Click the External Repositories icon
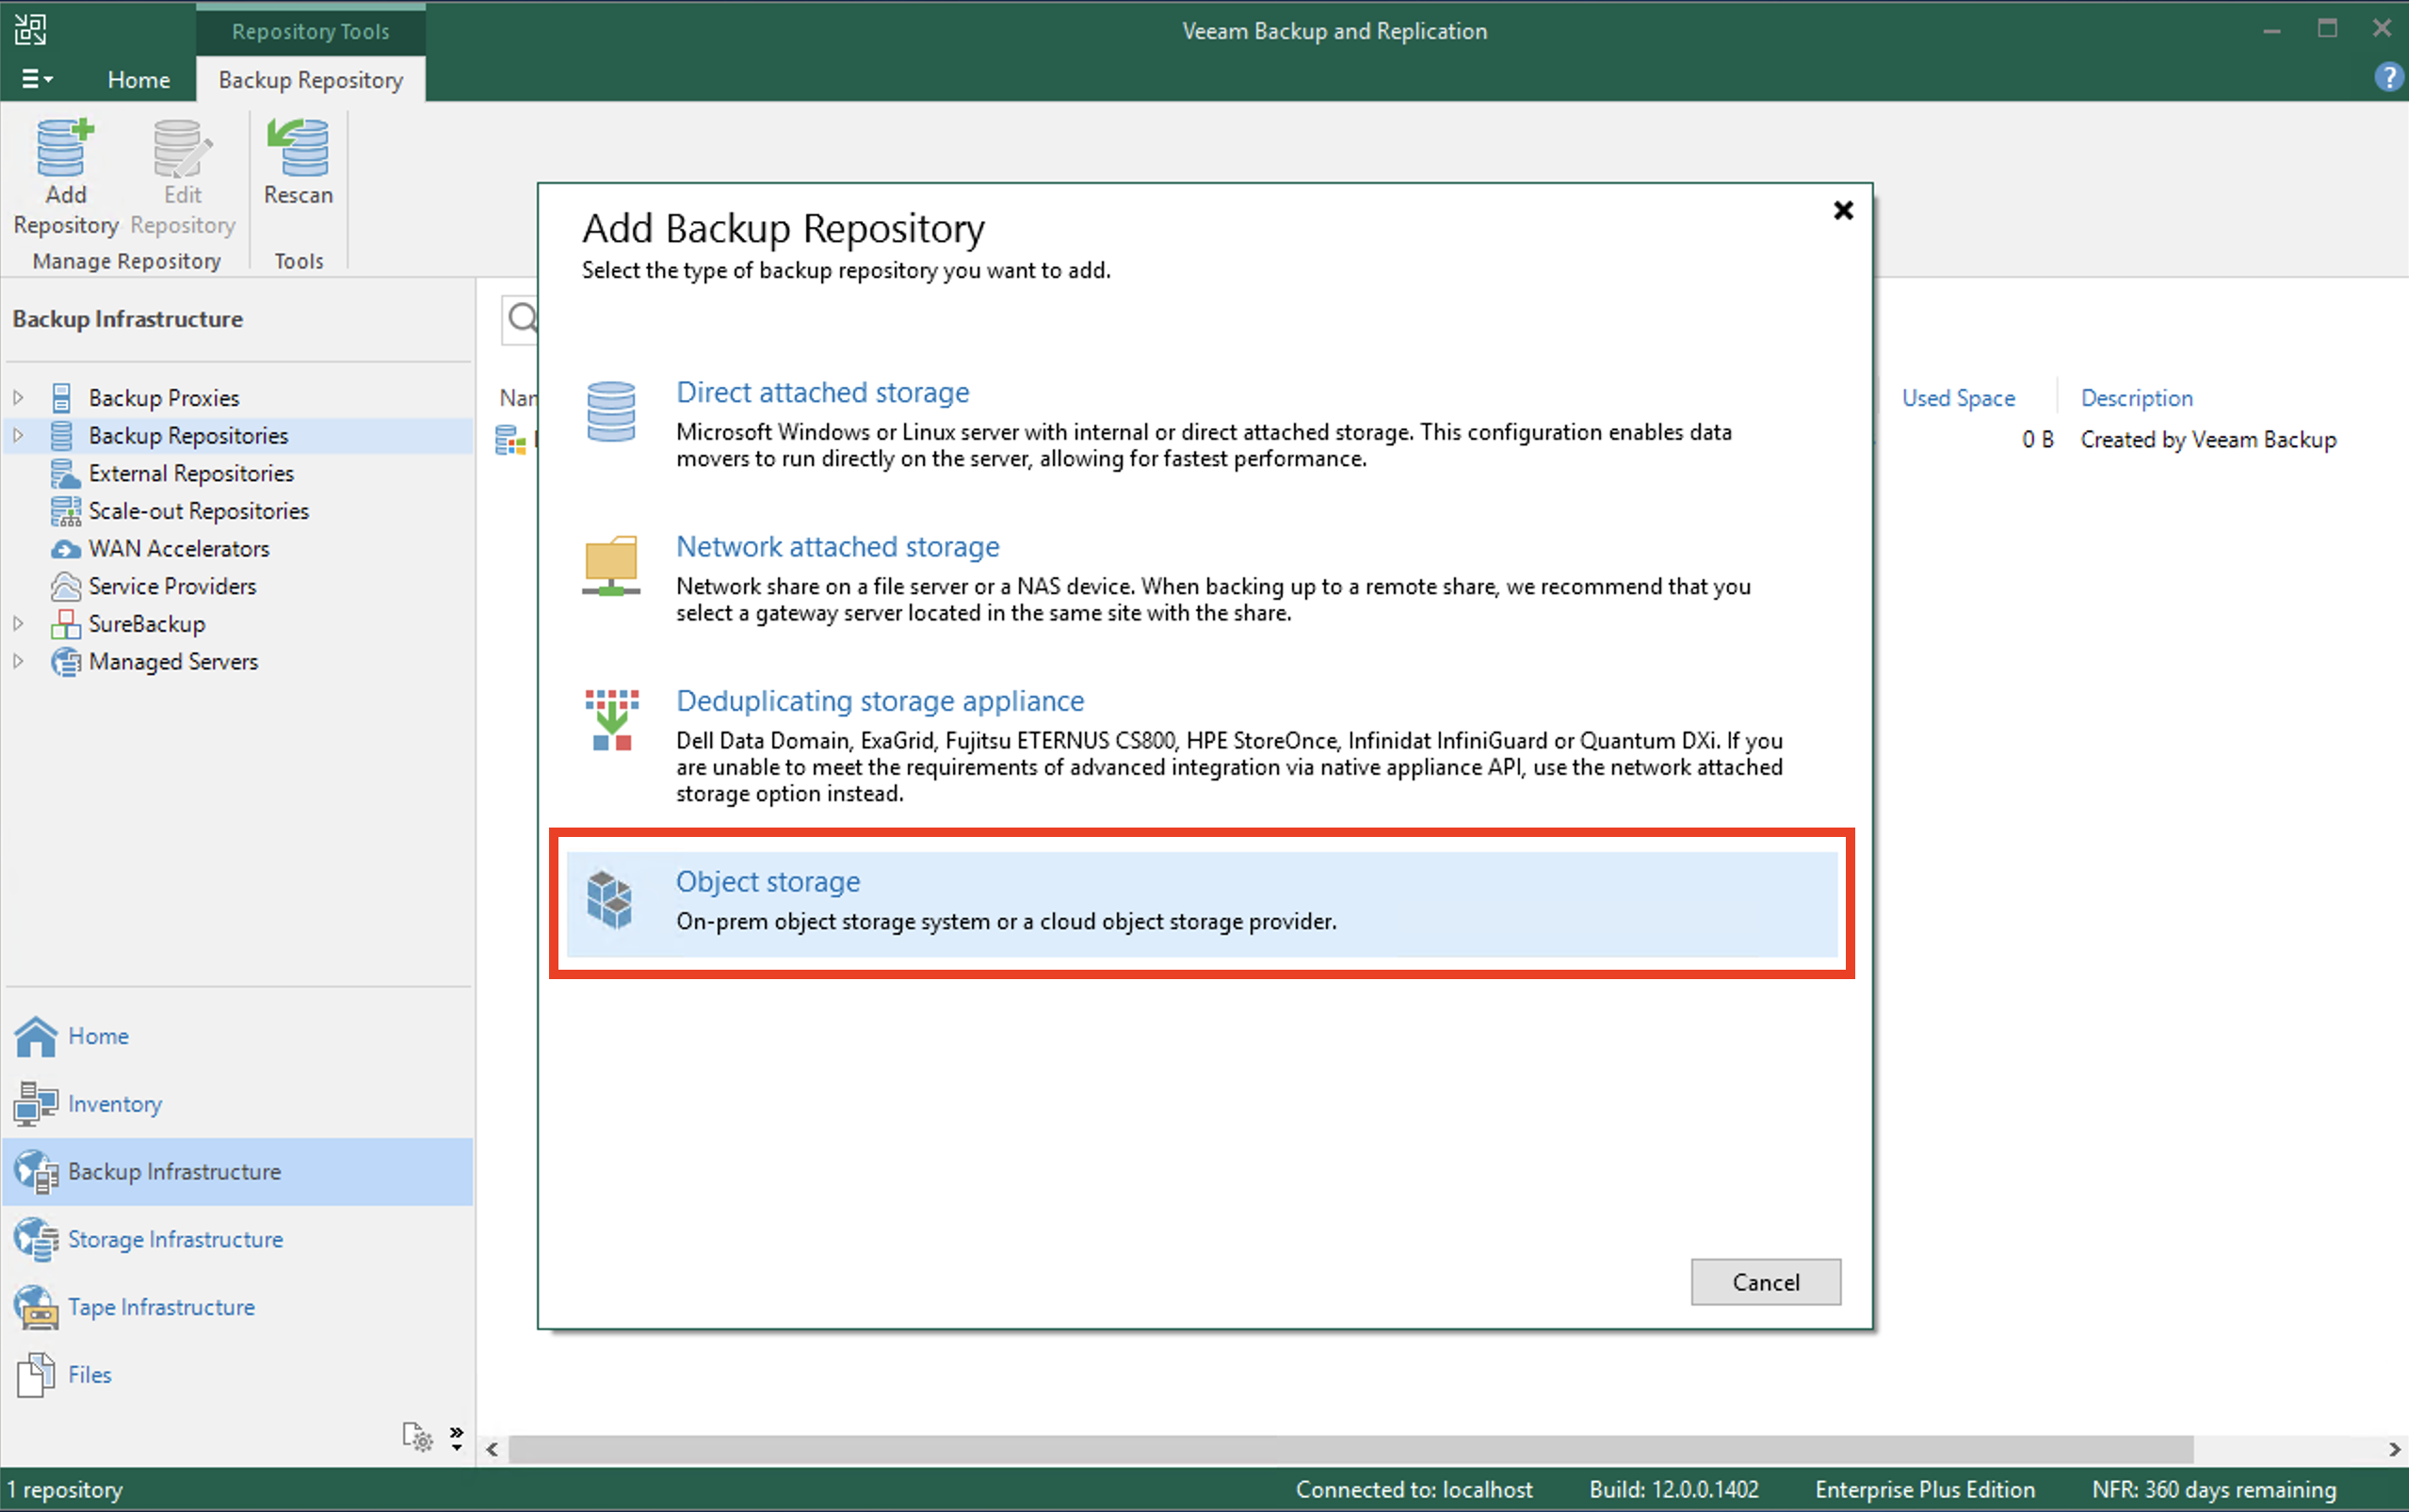The image size is (2409, 1512). click(65, 473)
